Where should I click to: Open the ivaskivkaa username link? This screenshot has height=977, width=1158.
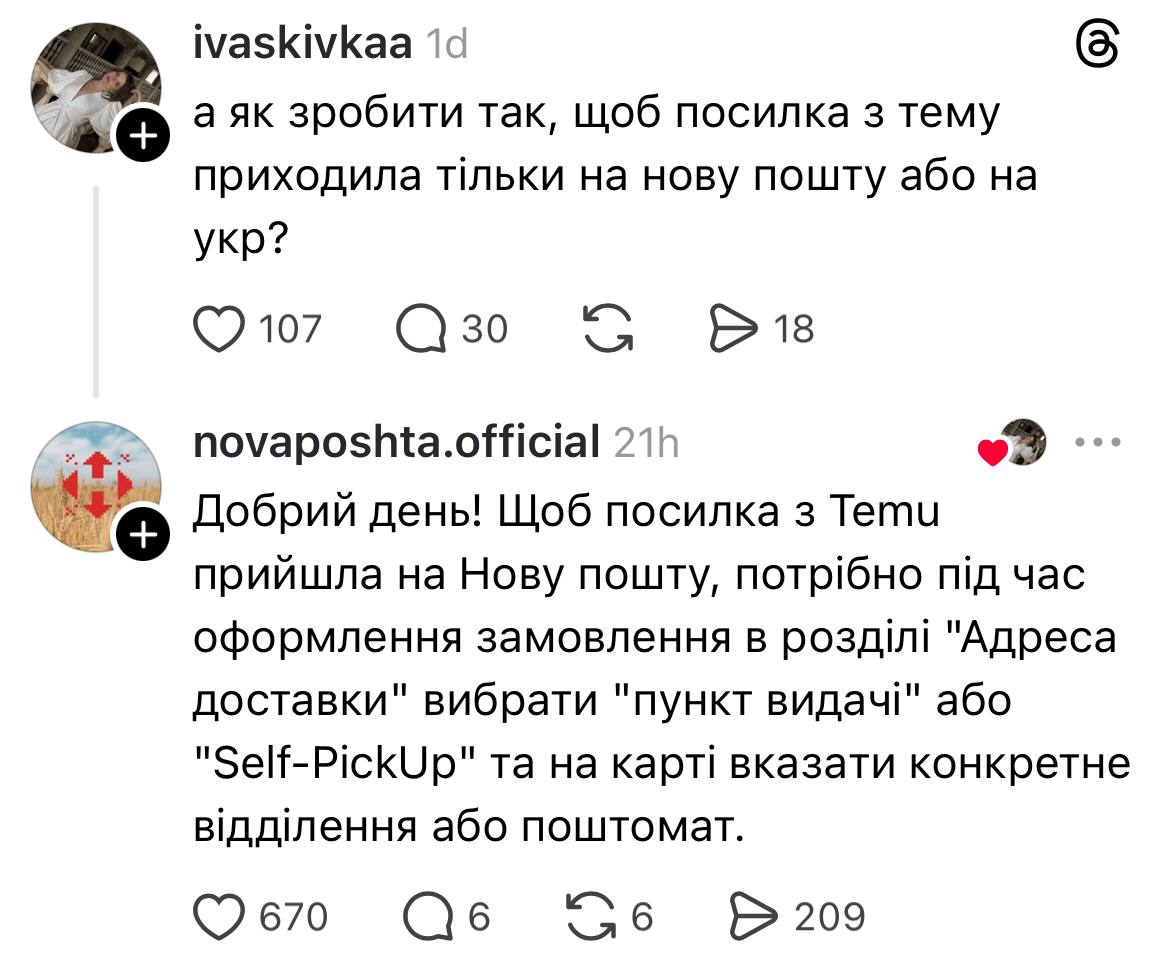pos(301,44)
